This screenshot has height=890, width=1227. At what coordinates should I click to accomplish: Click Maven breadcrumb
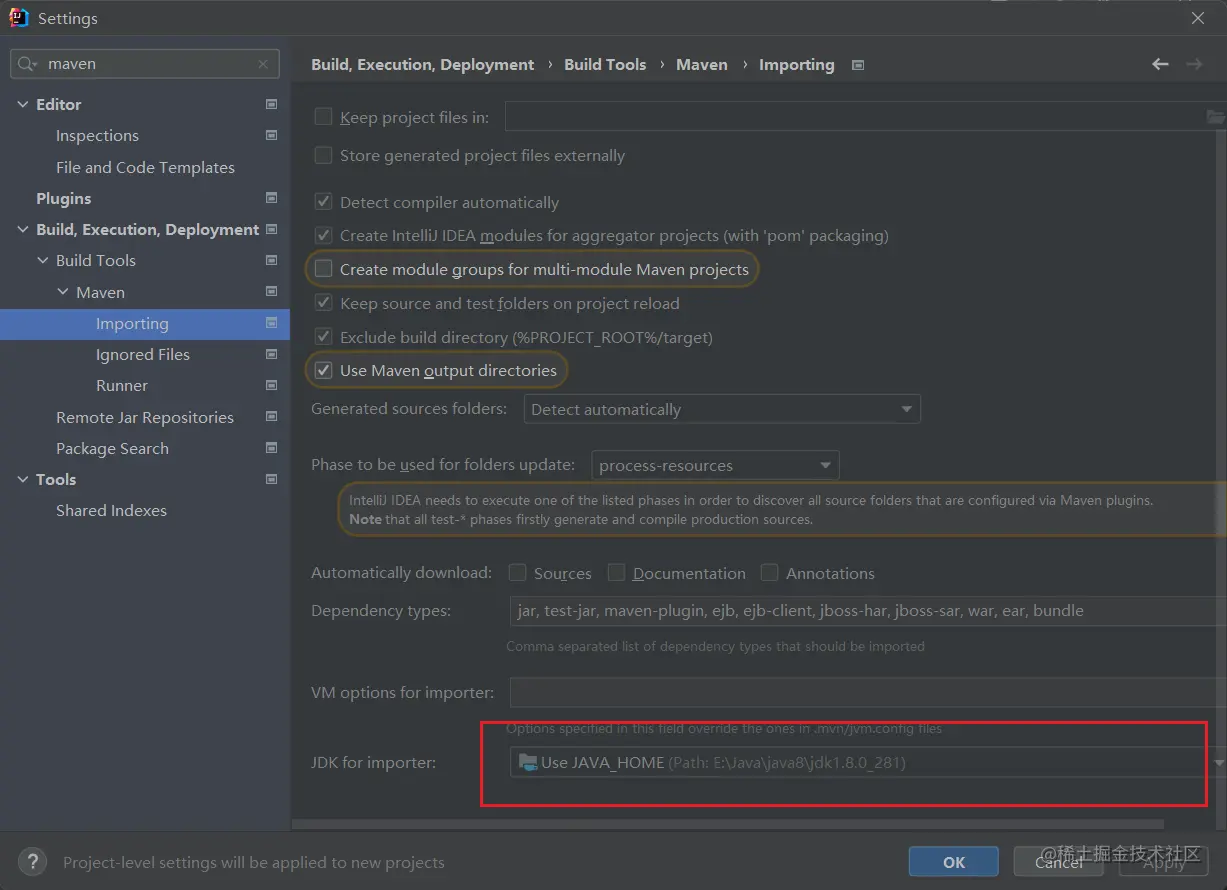point(702,64)
